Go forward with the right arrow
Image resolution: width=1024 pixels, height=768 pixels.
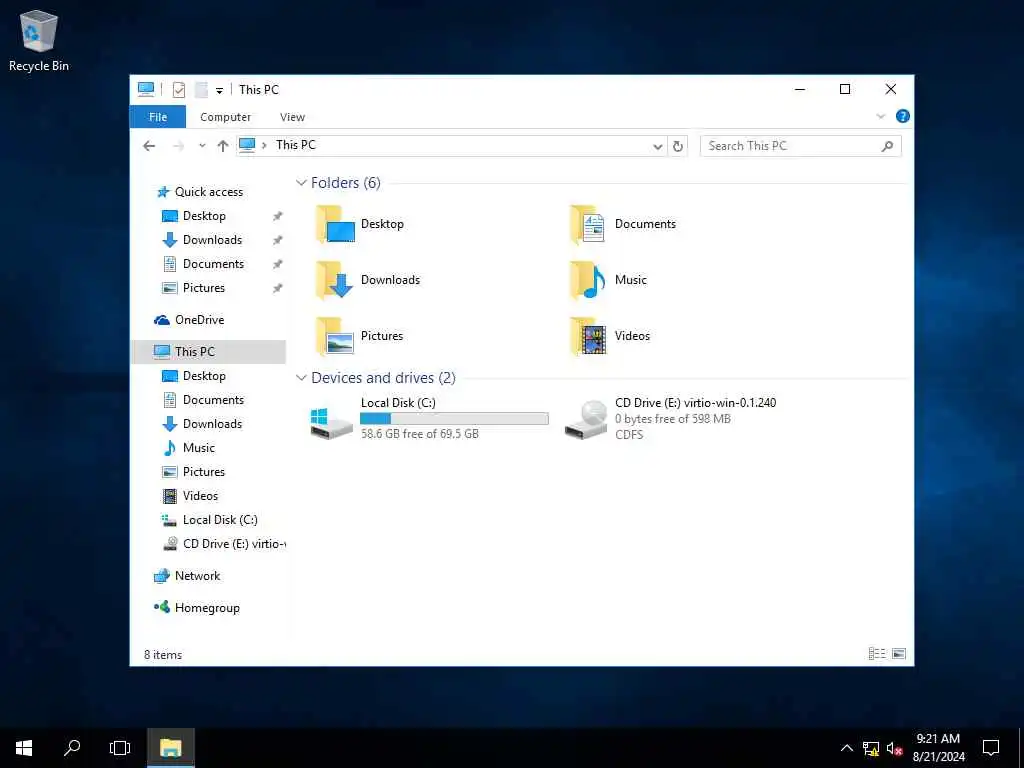coord(178,146)
